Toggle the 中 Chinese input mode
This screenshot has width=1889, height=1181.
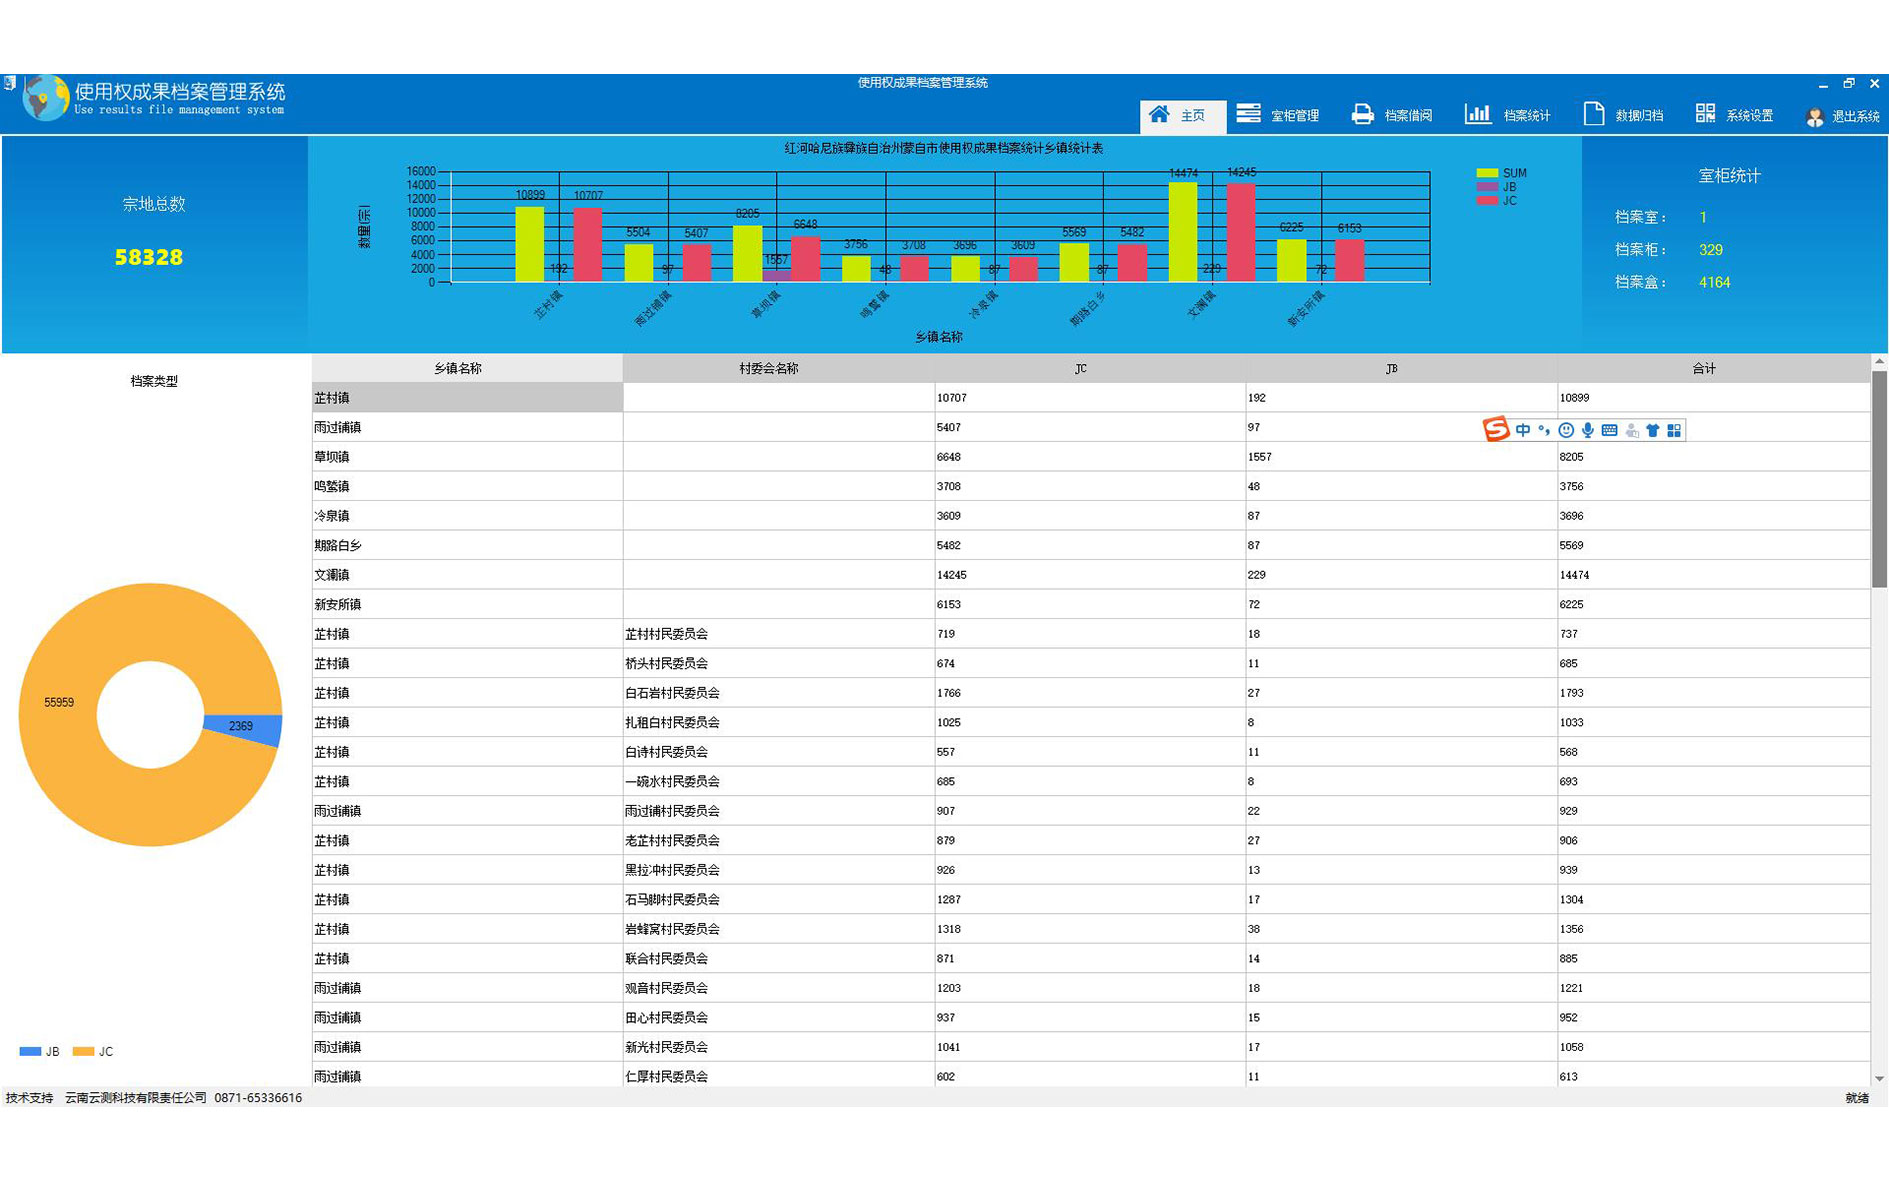click(x=1523, y=430)
